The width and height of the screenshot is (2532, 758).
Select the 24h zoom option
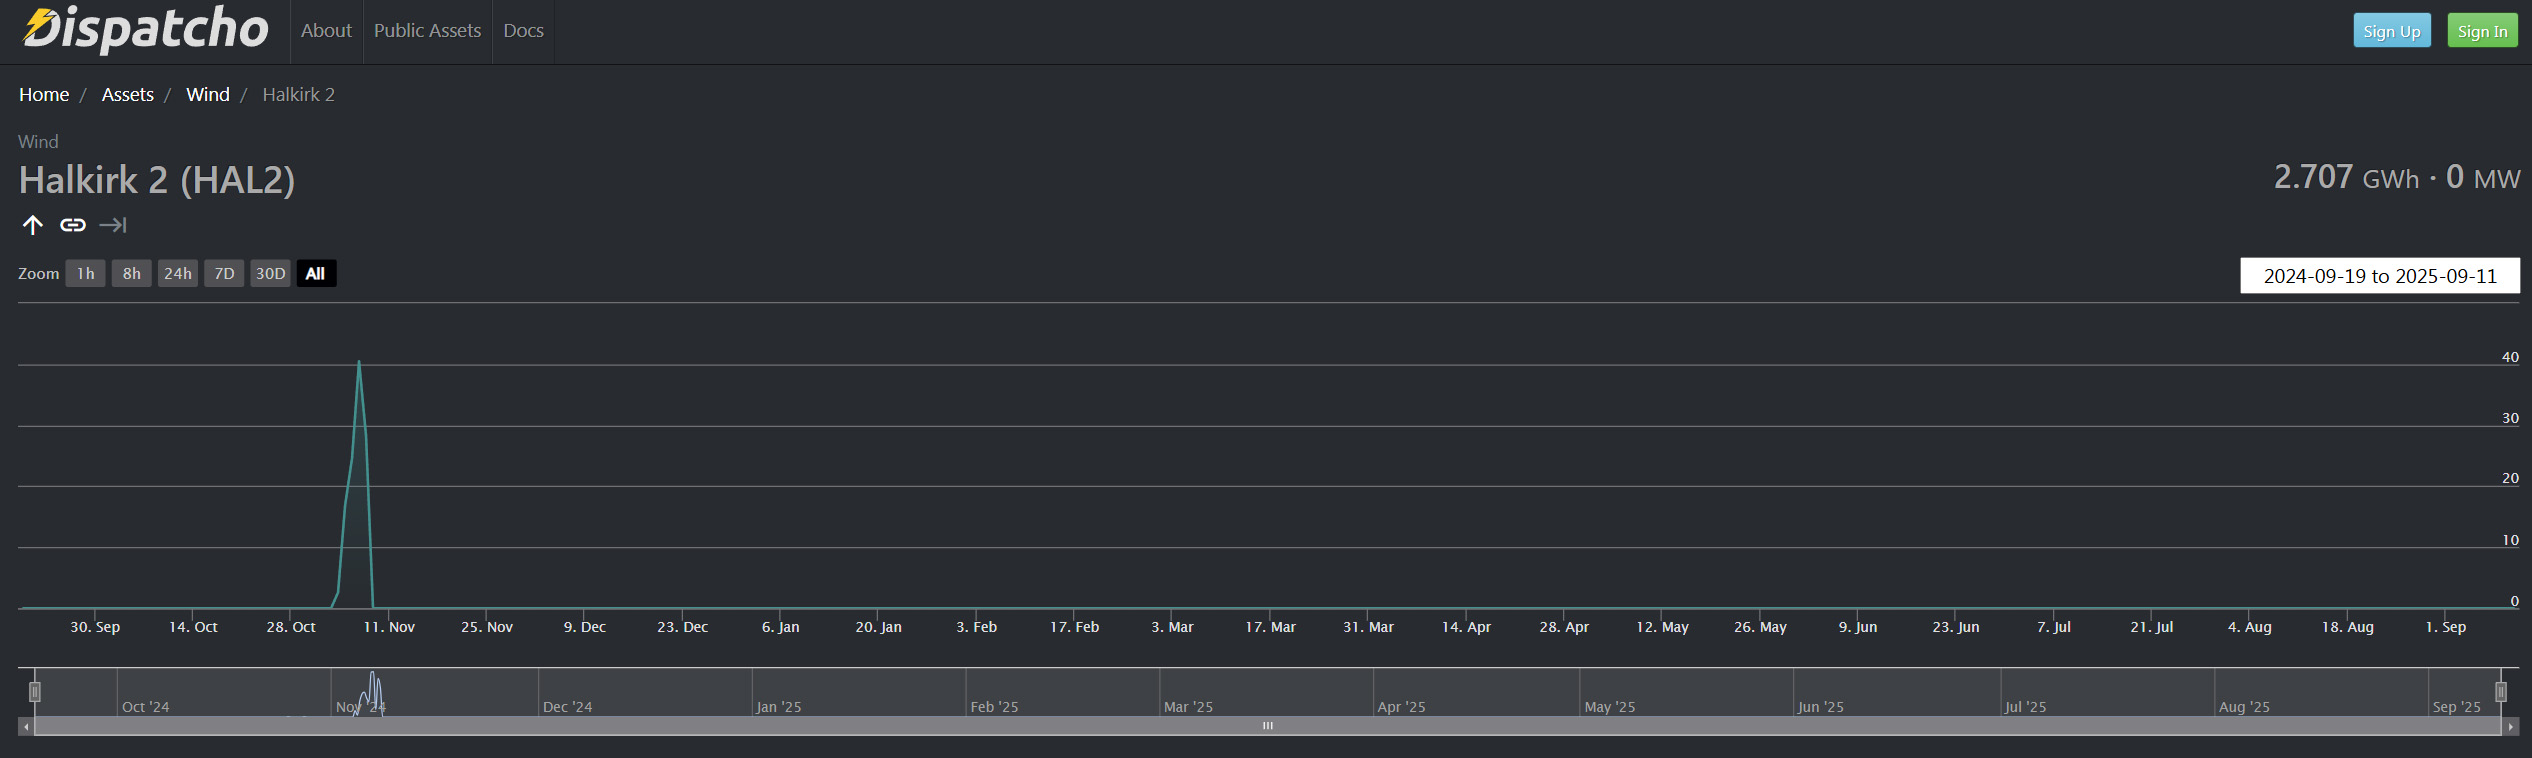[178, 274]
